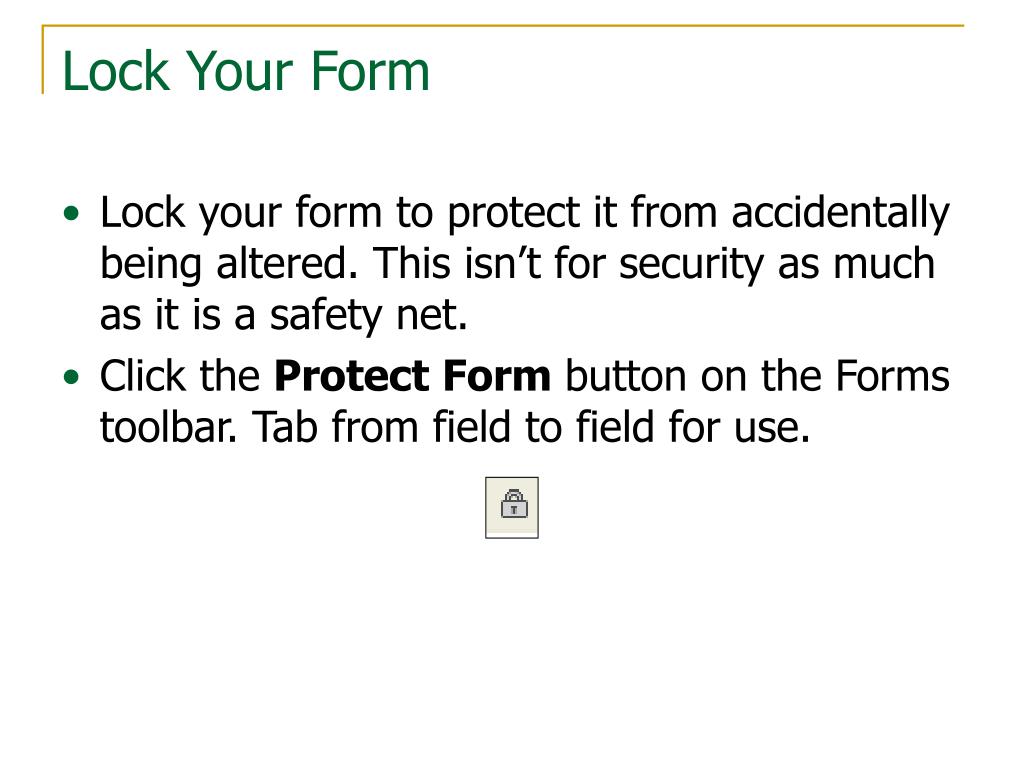Screen dimensions: 1024x768
Task: Click the first green bullet dot
Action: point(71,214)
